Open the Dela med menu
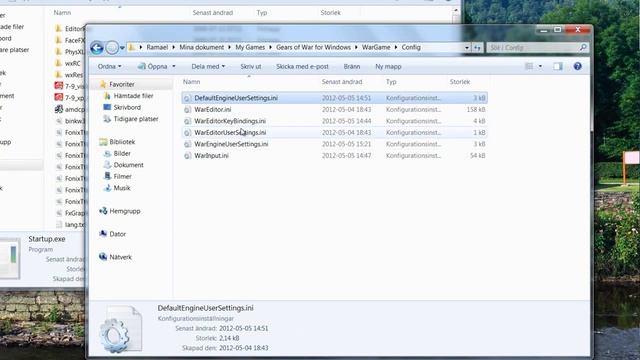Viewport: 640px width, 360px height. [208, 66]
